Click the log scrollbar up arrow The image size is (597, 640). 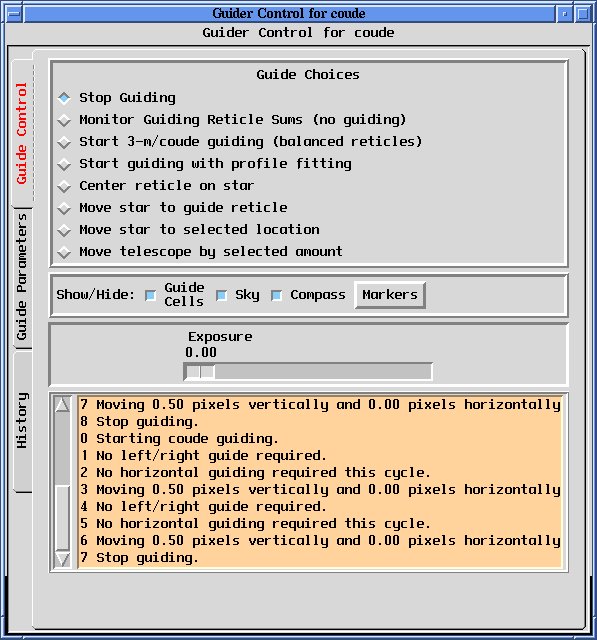[62, 405]
